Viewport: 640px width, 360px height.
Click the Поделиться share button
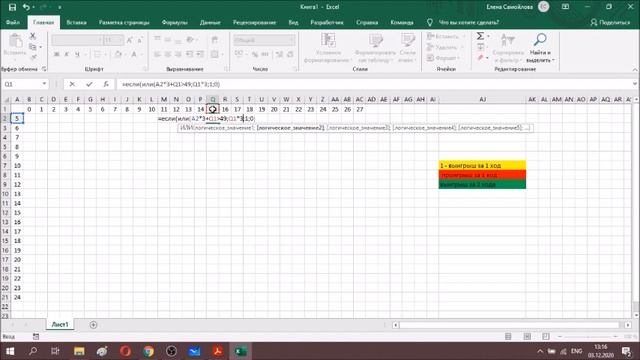pyautogui.click(x=610, y=22)
